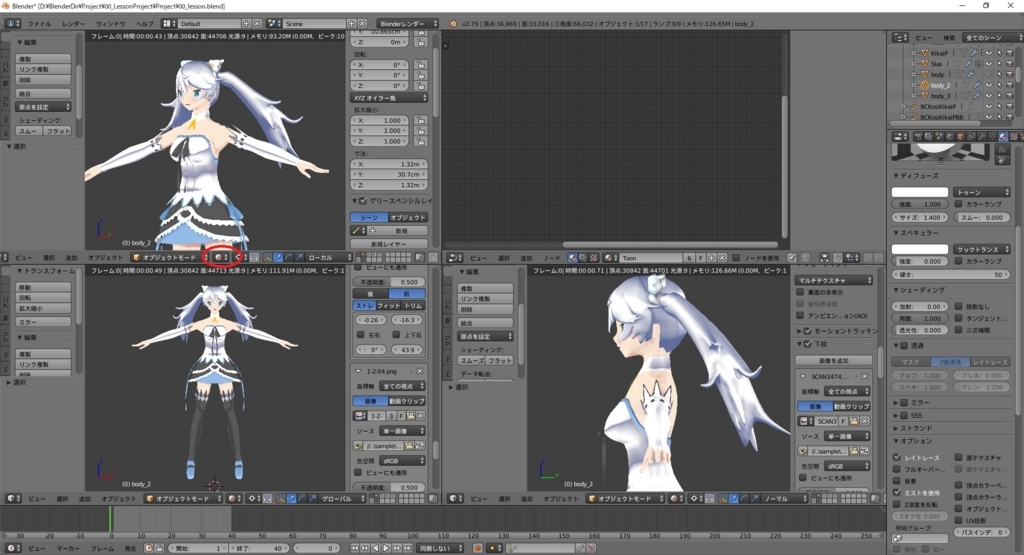This screenshot has width=1024, height=555.
Task: Open the ファイル menu
Action: coord(39,24)
